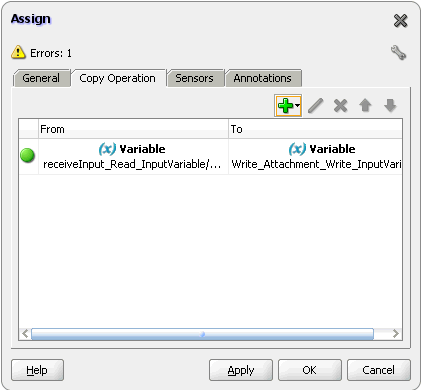Click the To column variable (x) icon
The height and width of the screenshot is (390, 421).
point(297,149)
